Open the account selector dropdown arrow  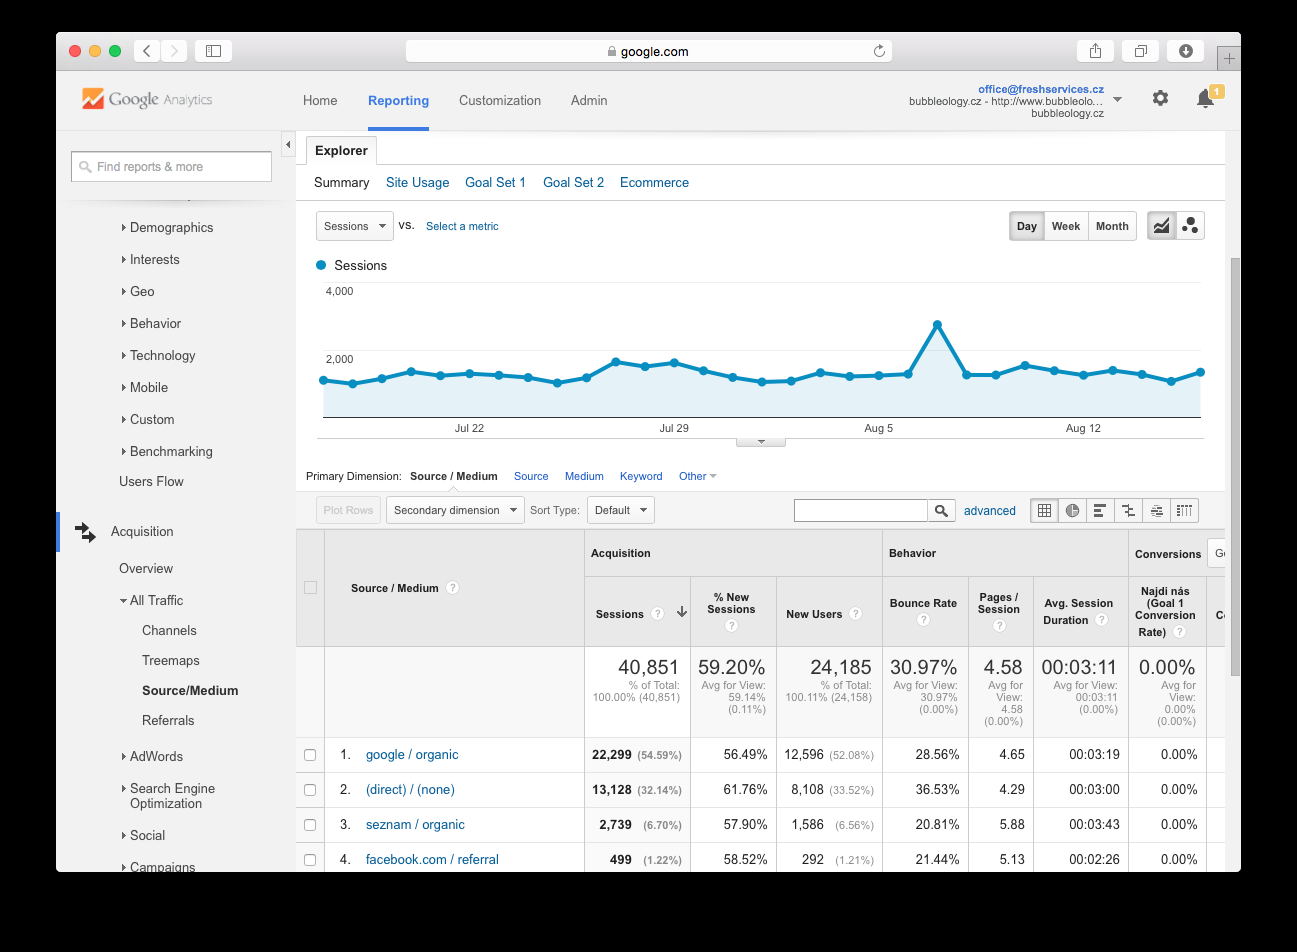(1117, 99)
